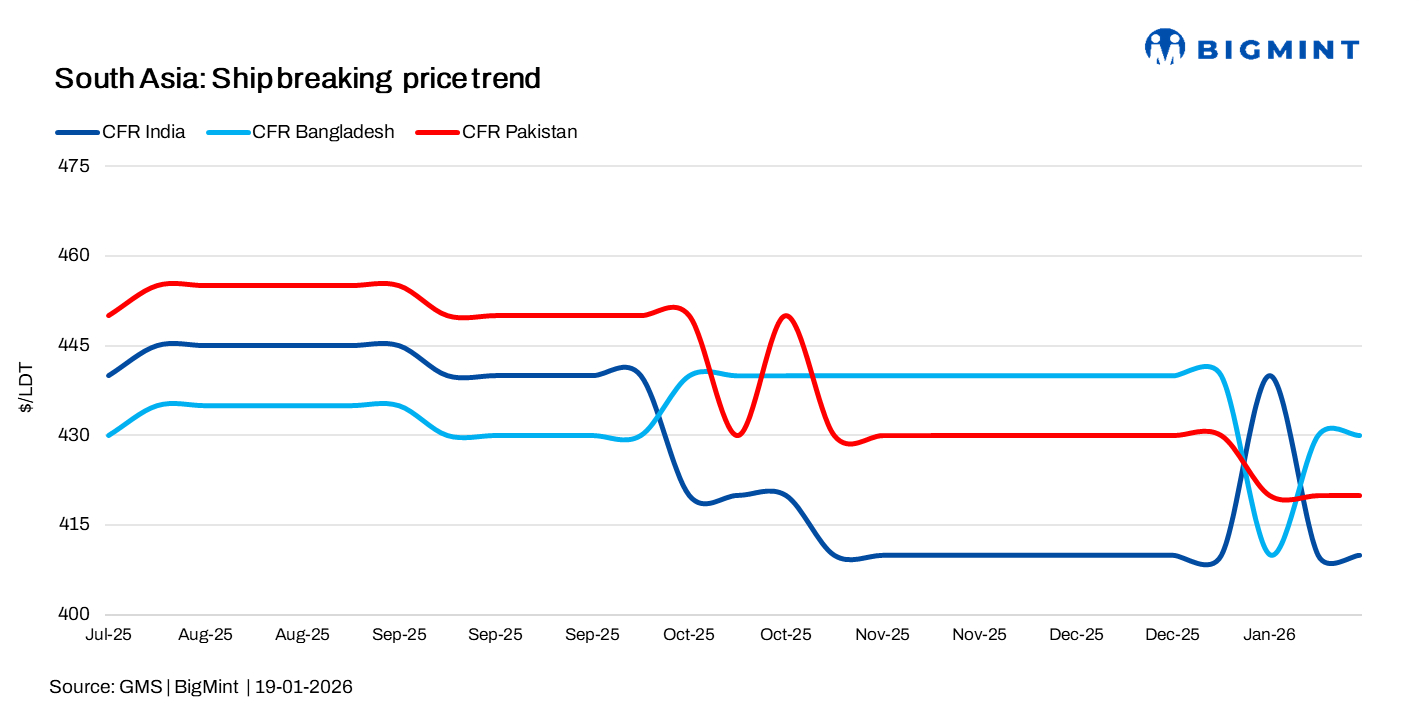Image resolution: width=1419 pixels, height=711 pixels.
Task: Click the red CFR Pakistan legend swatch
Action: tap(438, 132)
